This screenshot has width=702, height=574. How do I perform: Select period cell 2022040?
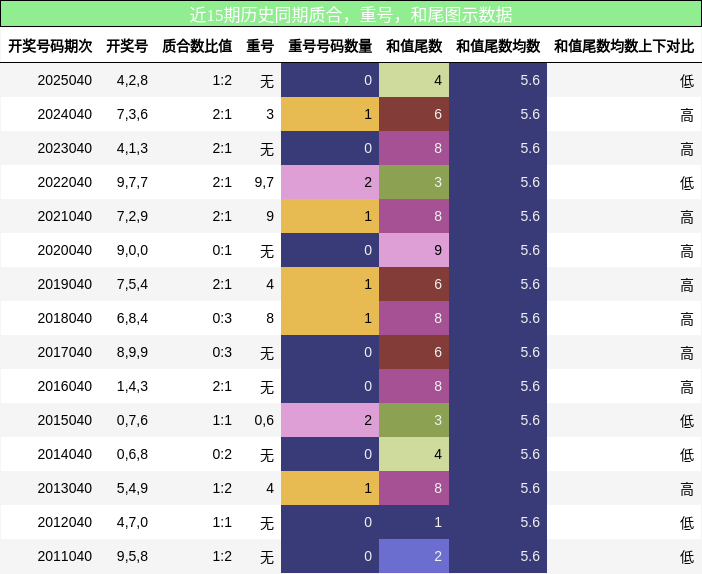click(x=64, y=182)
